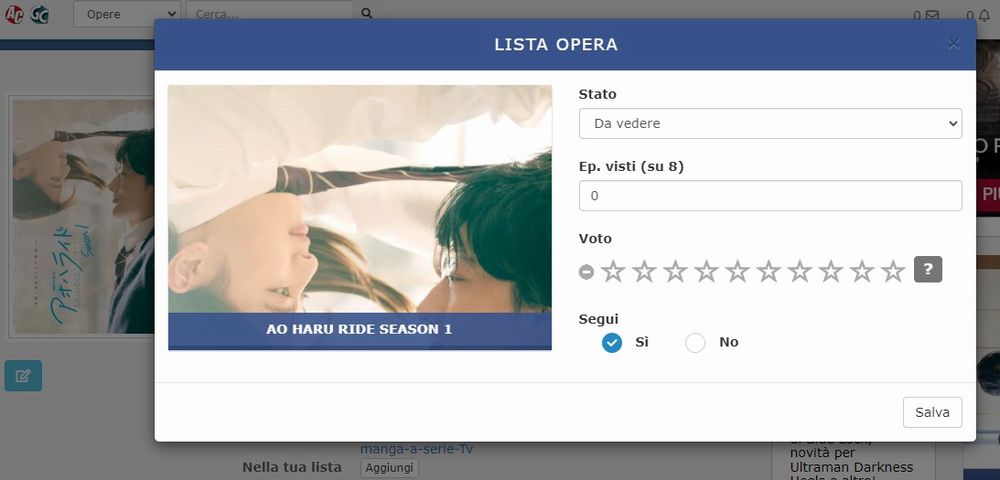The height and width of the screenshot is (480, 1000).
Task: Click the Aggiungi button in background page
Action: [x=389, y=468]
